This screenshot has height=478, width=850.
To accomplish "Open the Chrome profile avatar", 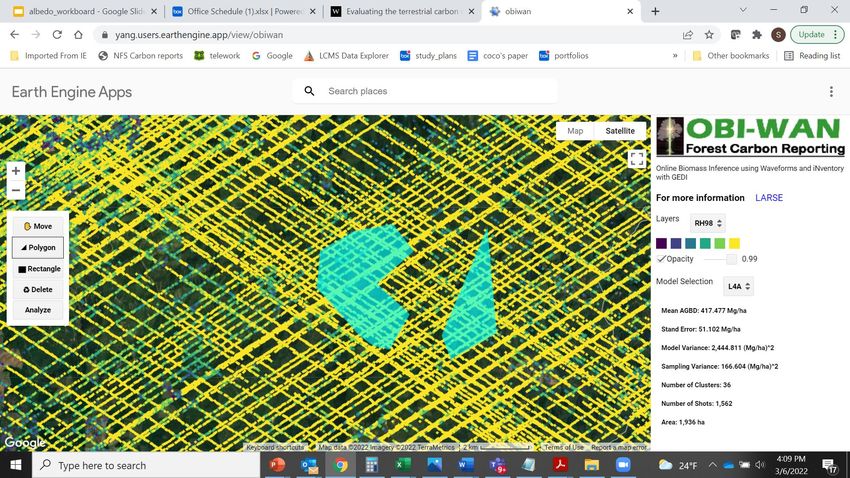I will tap(778, 35).
